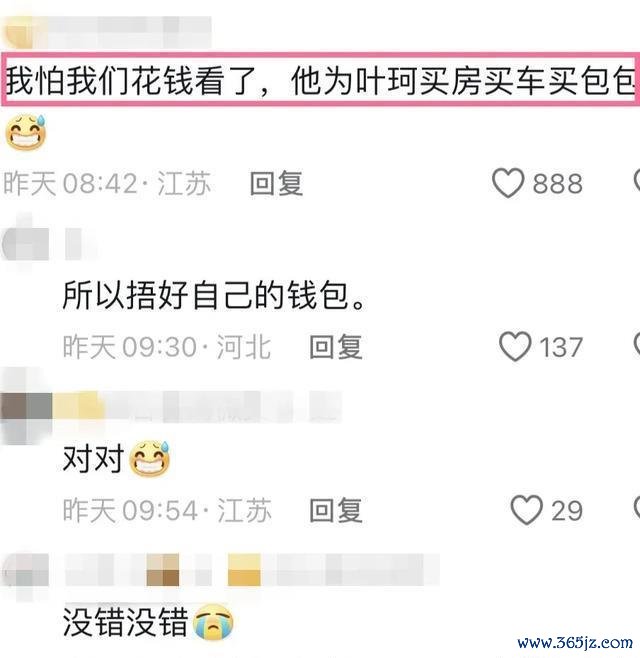
Task: Reply to the 09:30 河北 comment
Action: [336, 347]
